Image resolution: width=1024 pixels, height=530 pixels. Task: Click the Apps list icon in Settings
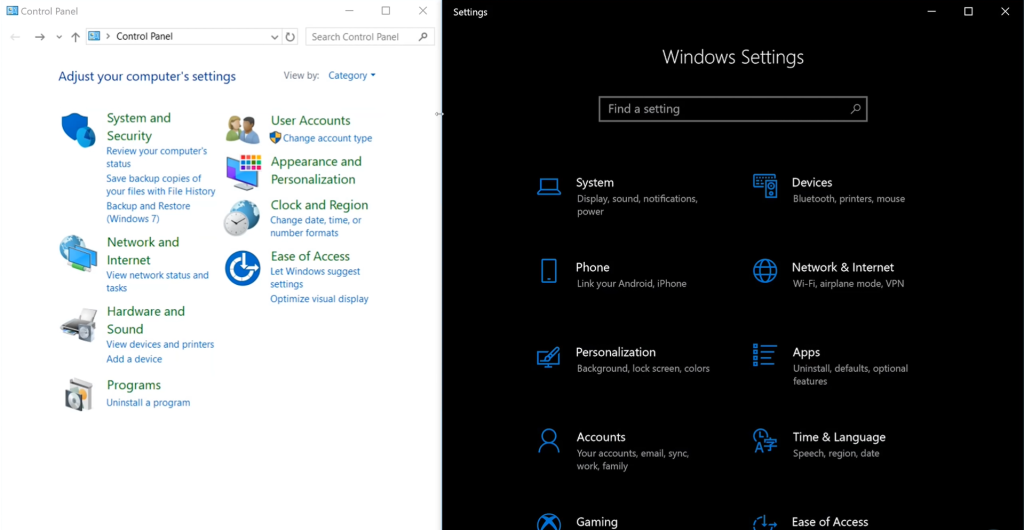[765, 355]
